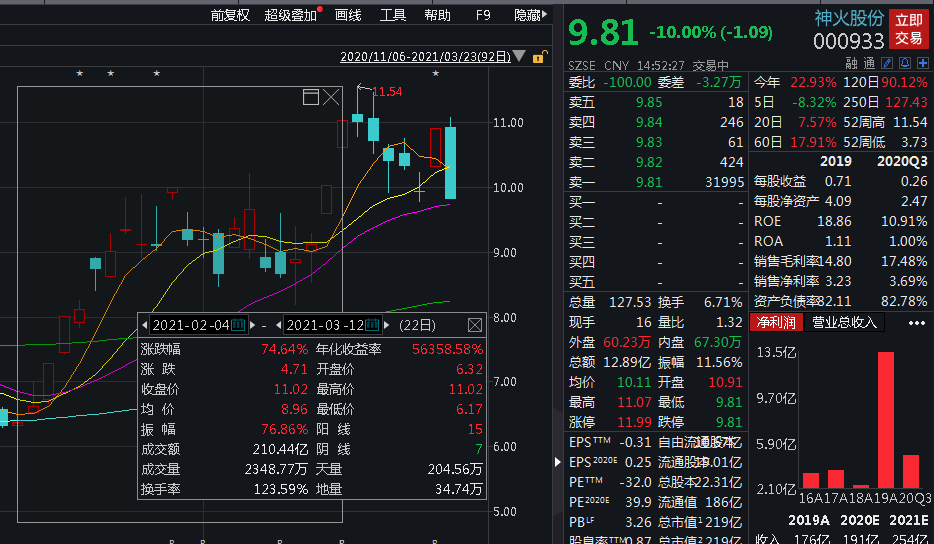Image resolution: width=934 pixels, height=544 pixels.
Task: Click stock code 000933
Action: pyautogui.click(x=848, y=41)
